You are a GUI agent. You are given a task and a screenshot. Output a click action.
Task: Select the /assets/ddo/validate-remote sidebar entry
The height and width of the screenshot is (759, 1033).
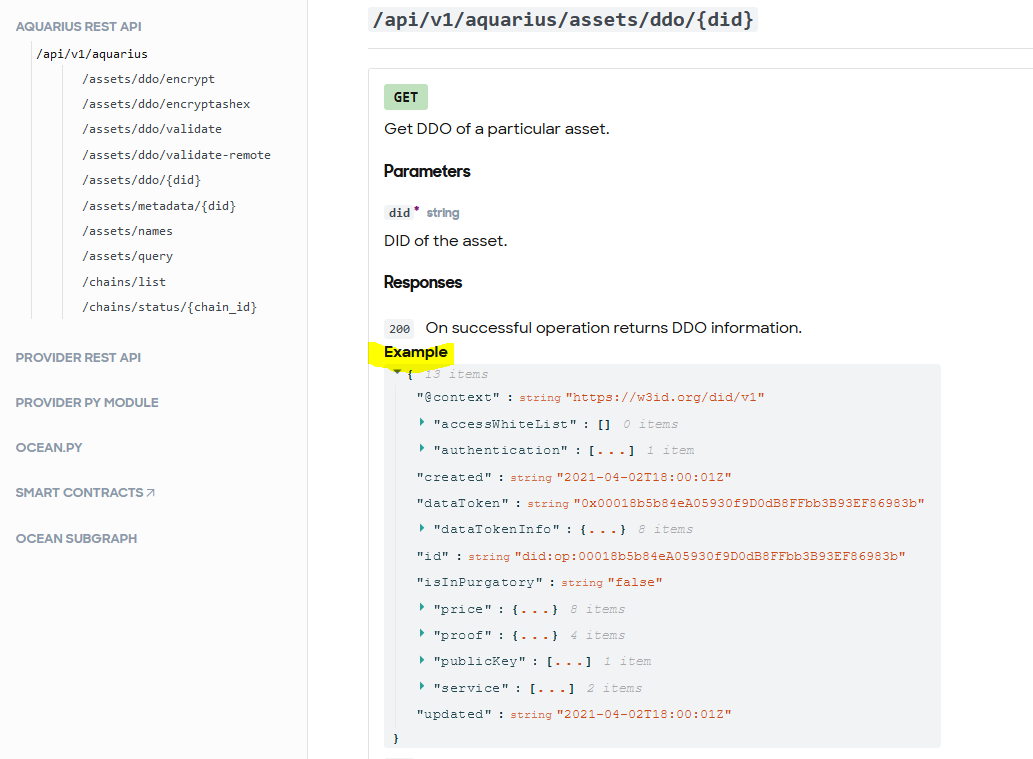177,155
